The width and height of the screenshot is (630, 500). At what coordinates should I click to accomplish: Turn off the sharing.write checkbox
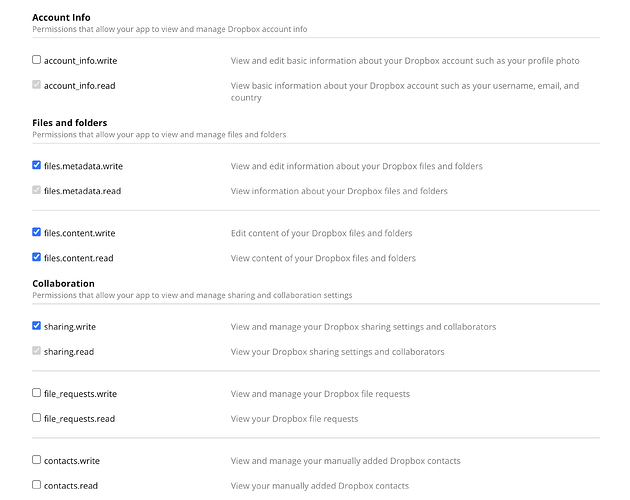(x=37, y=326)
